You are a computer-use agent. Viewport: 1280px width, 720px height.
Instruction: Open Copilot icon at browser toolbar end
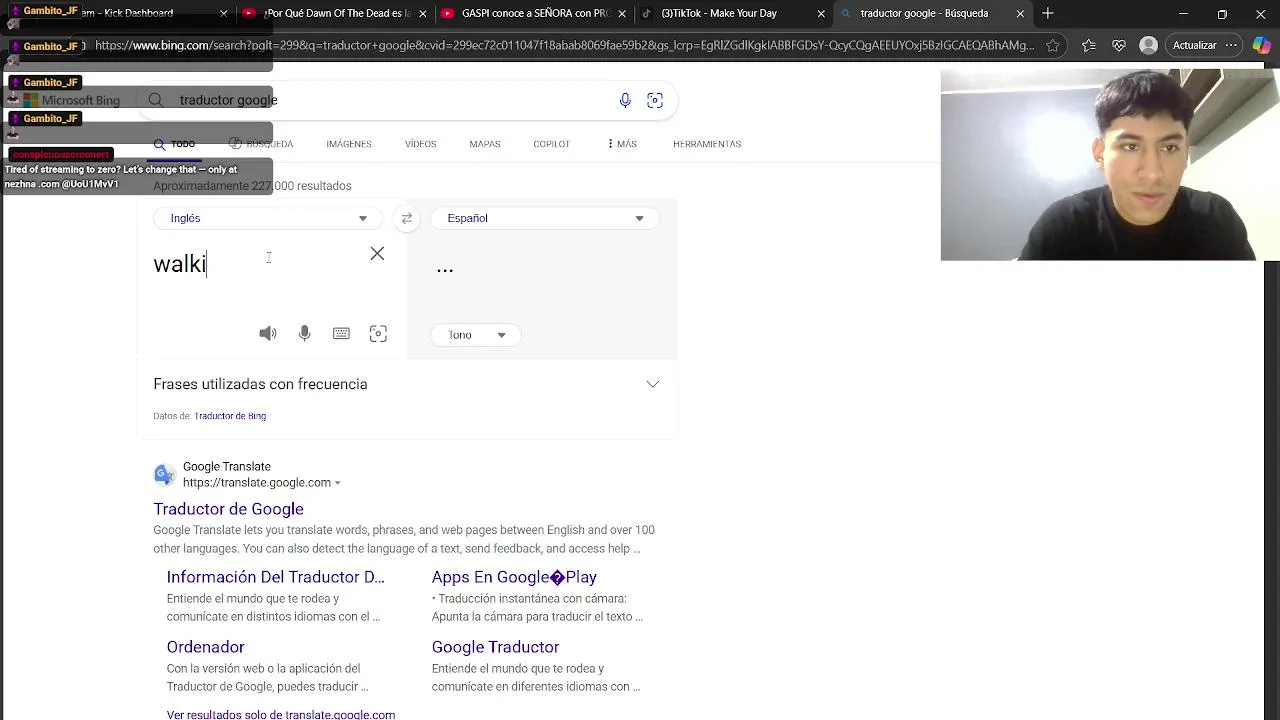click(x=1262, y=45)
